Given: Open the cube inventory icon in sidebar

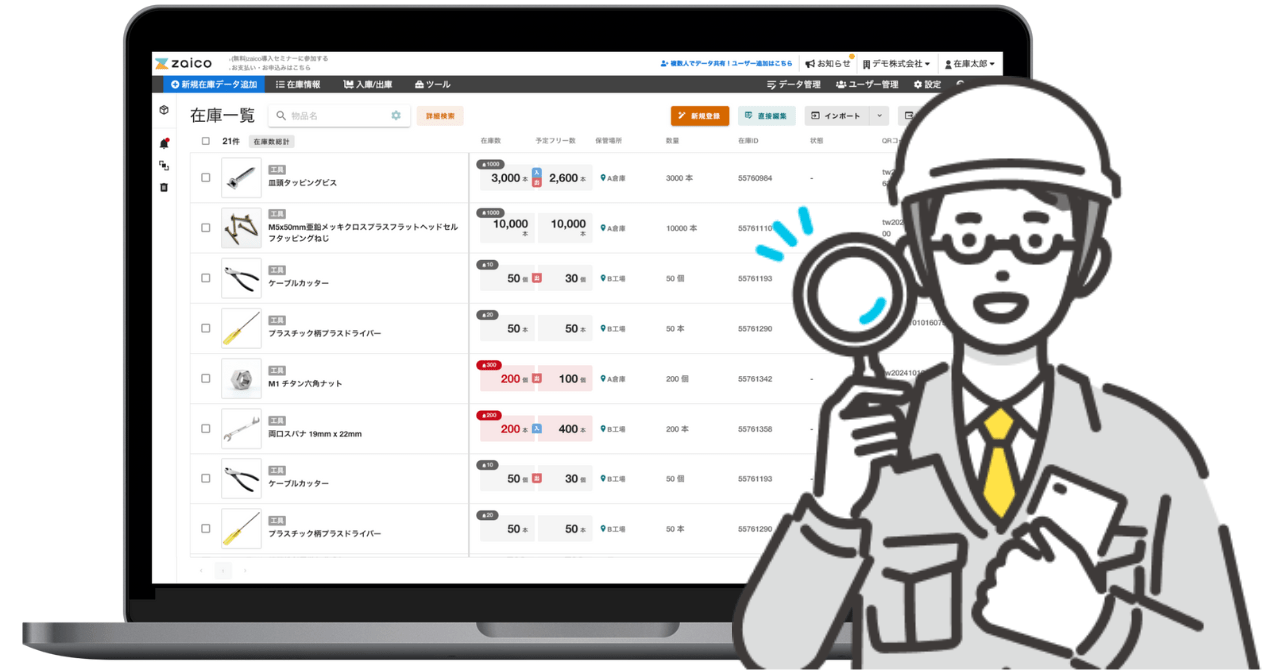Looking at the screenshot, I should coord(164,110).
